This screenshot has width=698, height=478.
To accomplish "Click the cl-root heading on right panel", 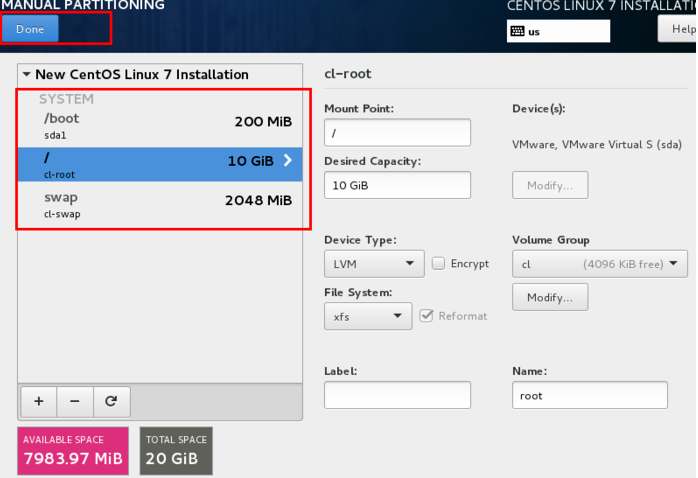I will tap(348, 74).
